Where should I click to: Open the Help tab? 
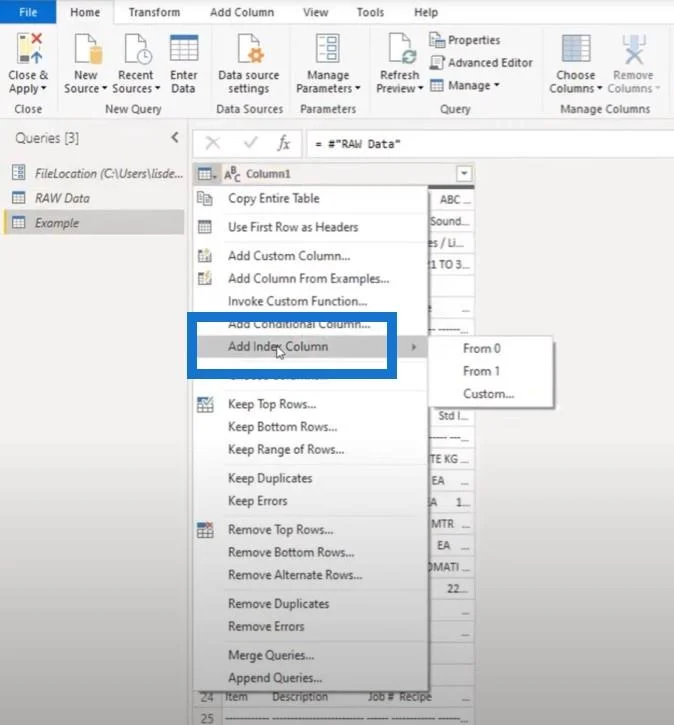tap(426, 12)
